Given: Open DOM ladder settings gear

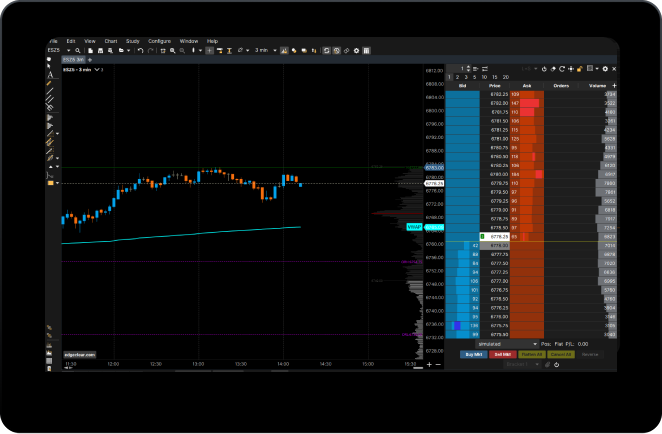Looking at the screenshot, I should pyautogui.click(x=607, y=69).
